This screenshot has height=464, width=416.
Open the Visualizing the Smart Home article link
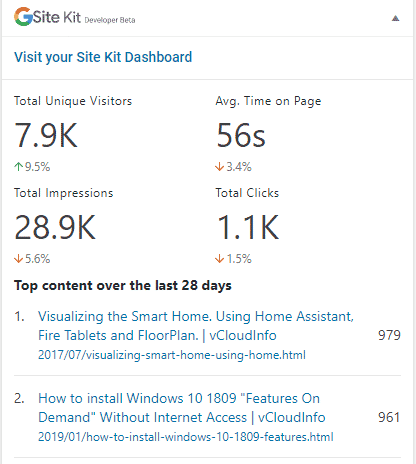click(196, 326)
